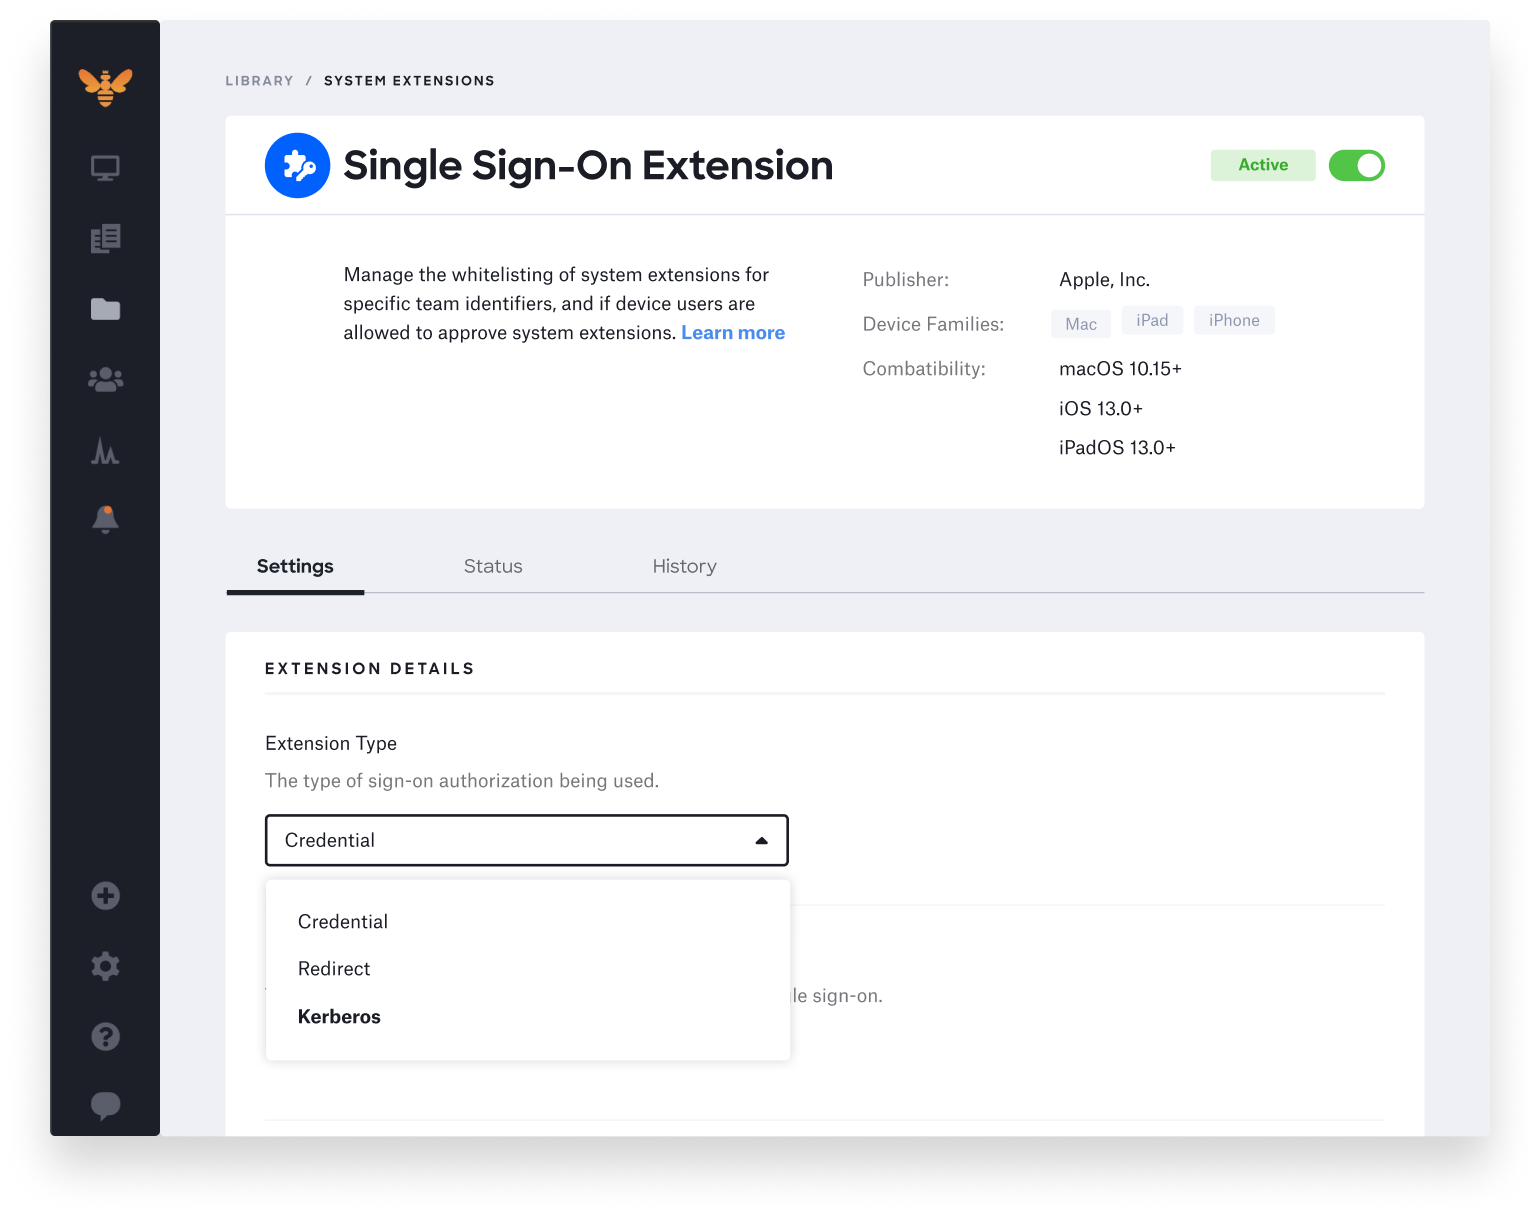This screenshot has height=1217, width=1540.
Task: Click the plus icon to add new item
Action: [x=106, y=896]
